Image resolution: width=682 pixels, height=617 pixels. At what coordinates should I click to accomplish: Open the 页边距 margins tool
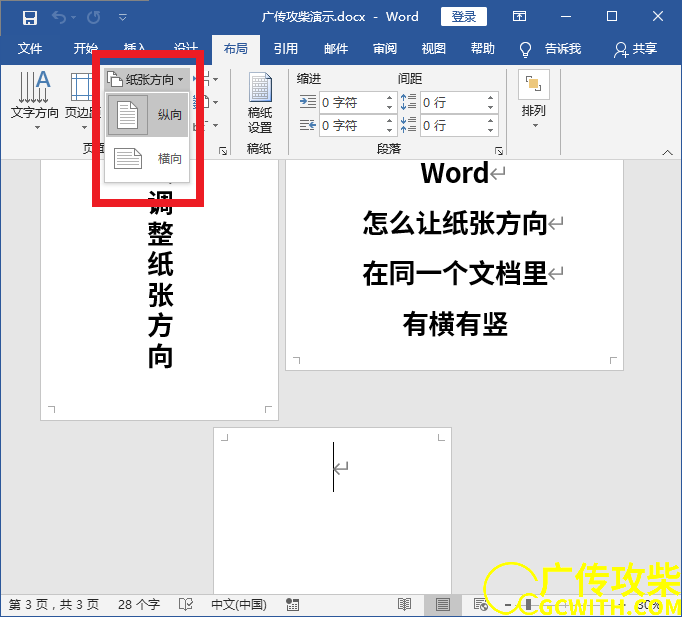pos(84,100)
